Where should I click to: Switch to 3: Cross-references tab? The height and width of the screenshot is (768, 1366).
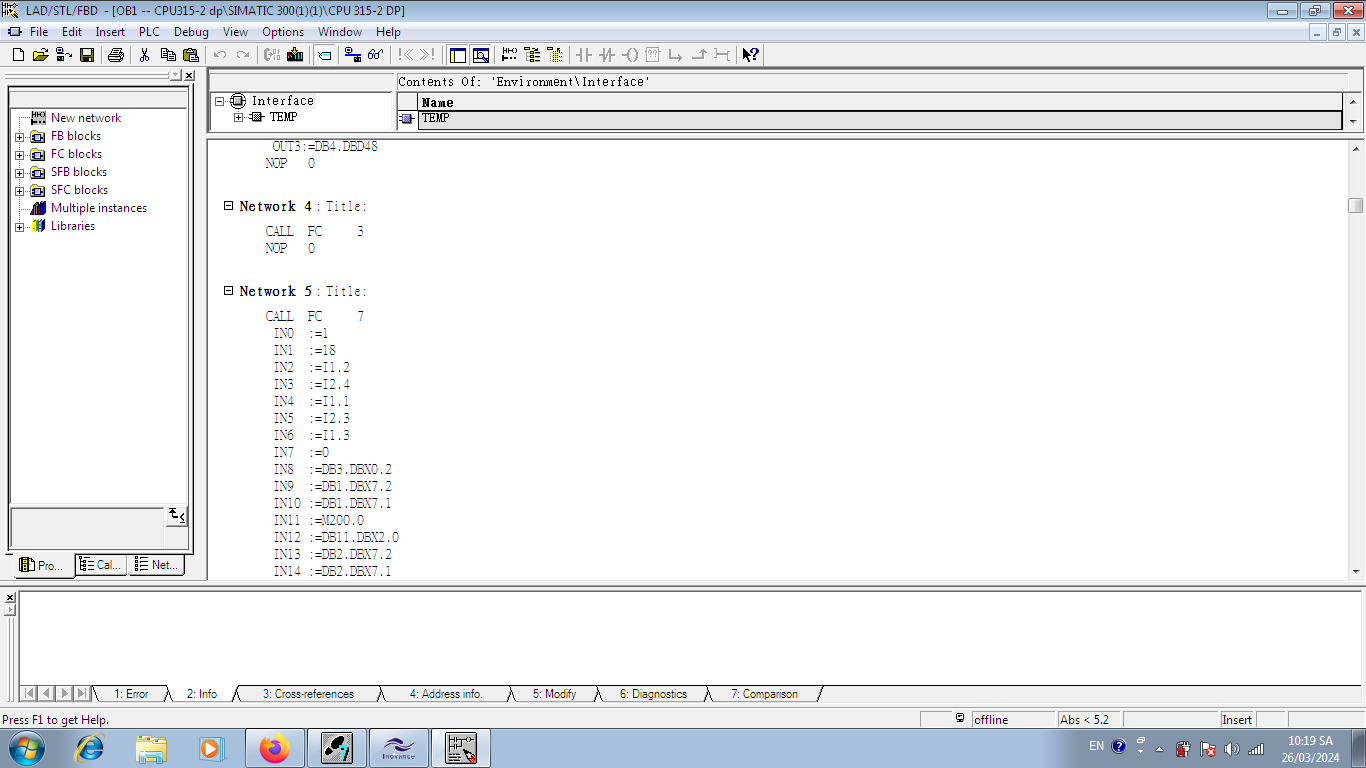pos(308,694)
